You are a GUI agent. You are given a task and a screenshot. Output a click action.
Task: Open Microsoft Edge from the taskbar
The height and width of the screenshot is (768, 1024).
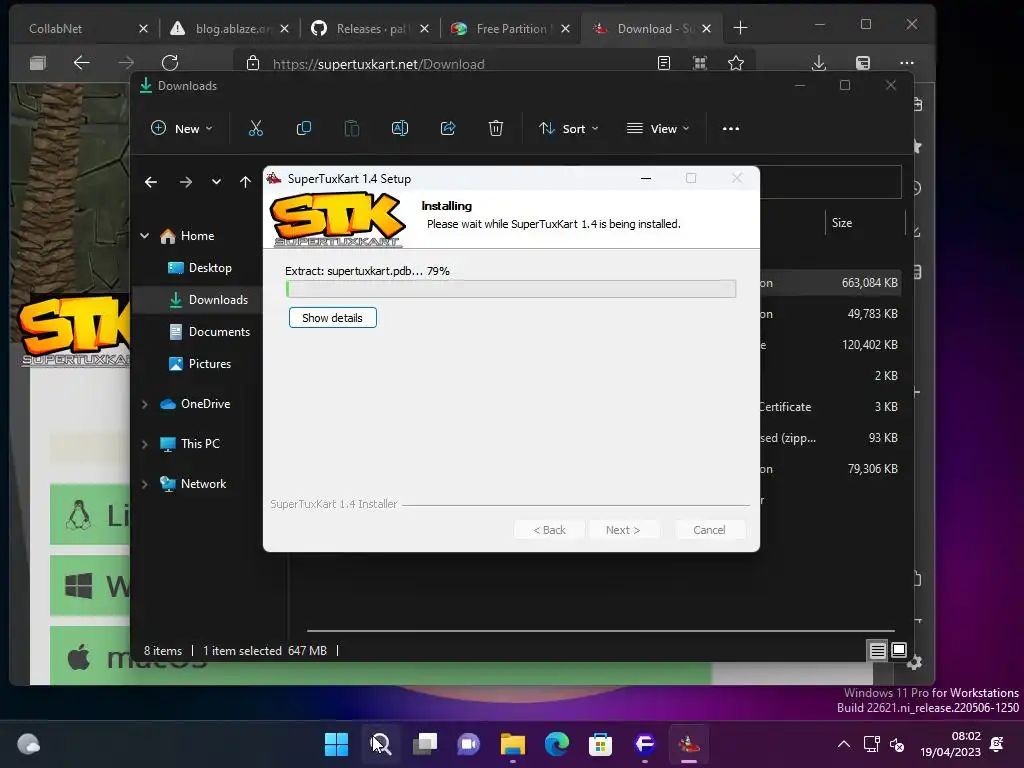click(556, 744)
